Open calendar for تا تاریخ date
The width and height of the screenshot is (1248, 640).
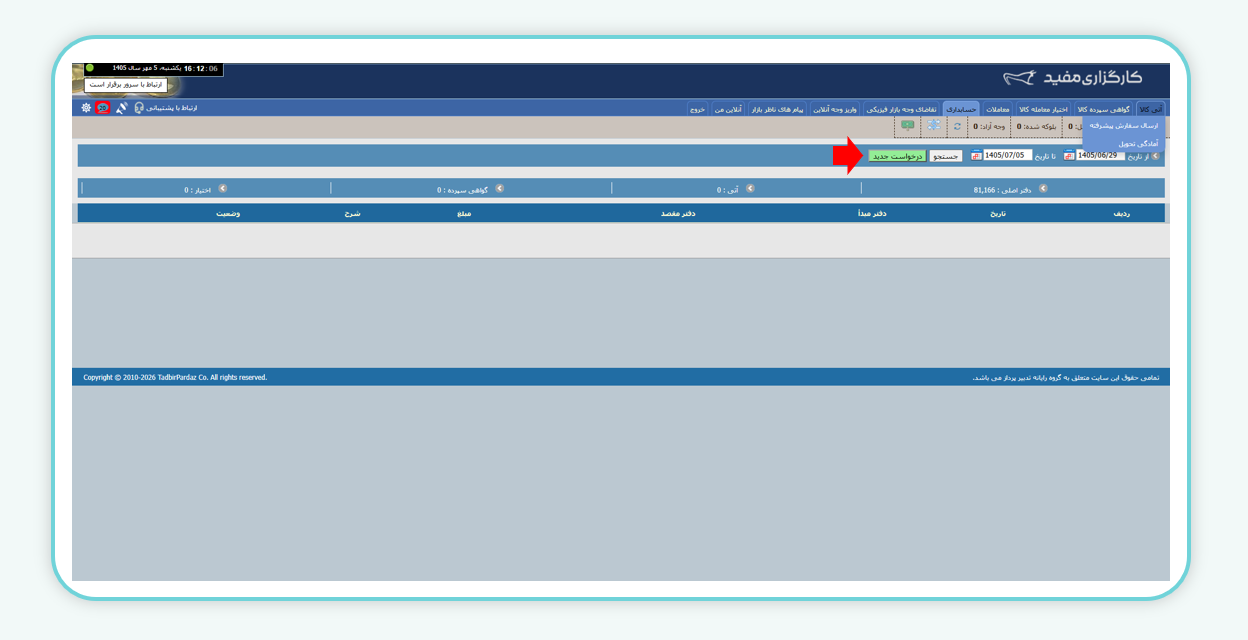coord(976,155)
